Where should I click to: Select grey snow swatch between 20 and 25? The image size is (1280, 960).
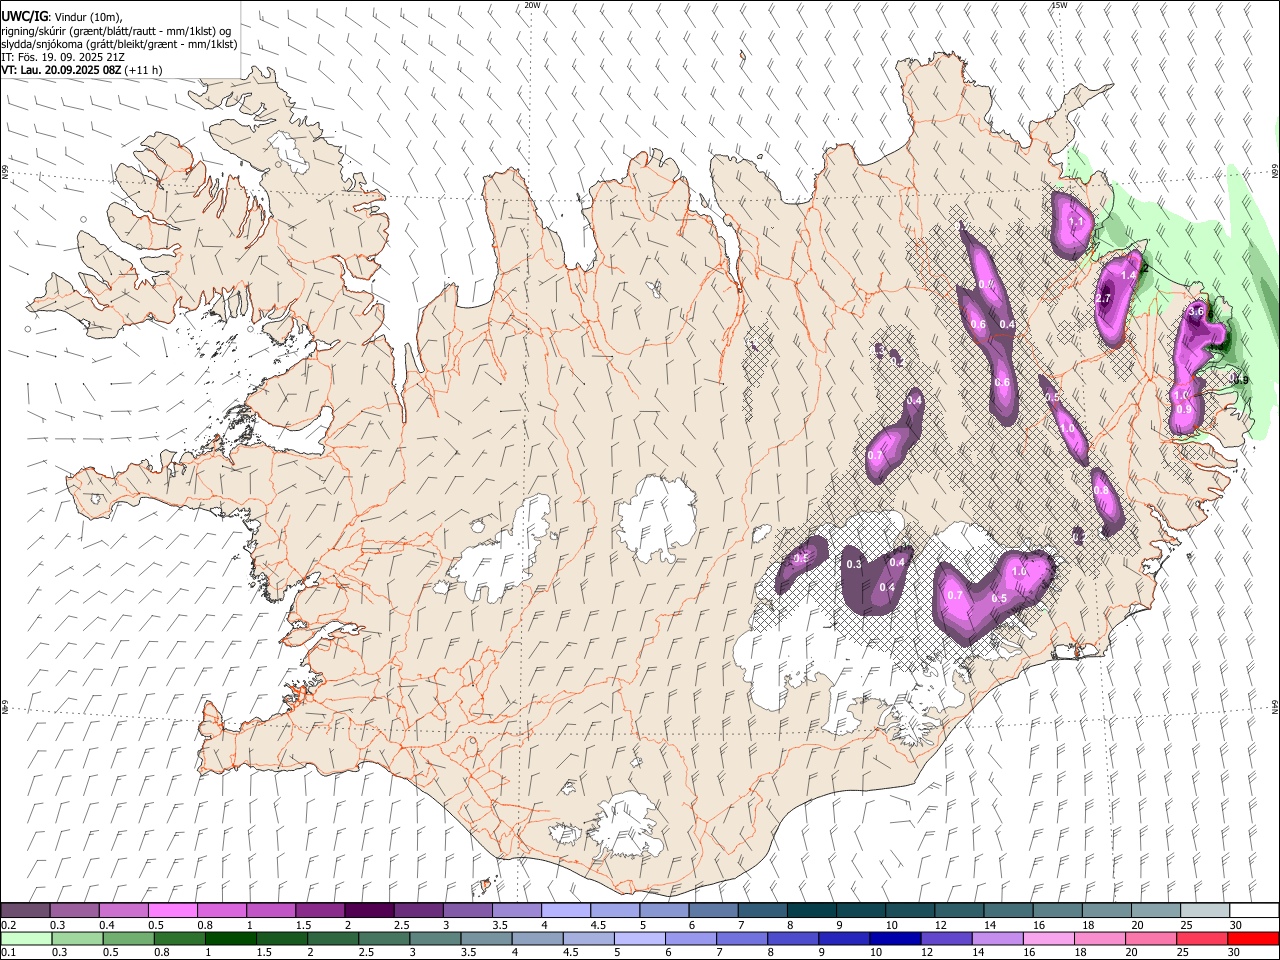(x=1156, y=910)
